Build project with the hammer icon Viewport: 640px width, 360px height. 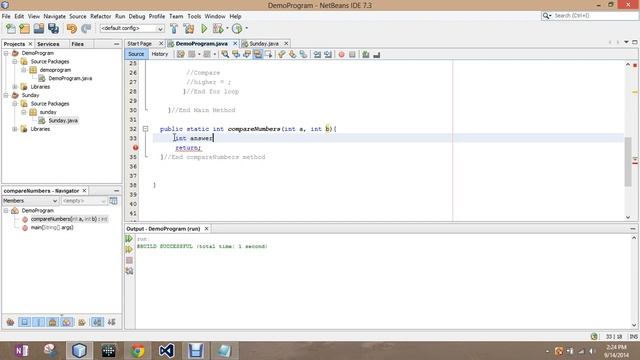[174, 29]
